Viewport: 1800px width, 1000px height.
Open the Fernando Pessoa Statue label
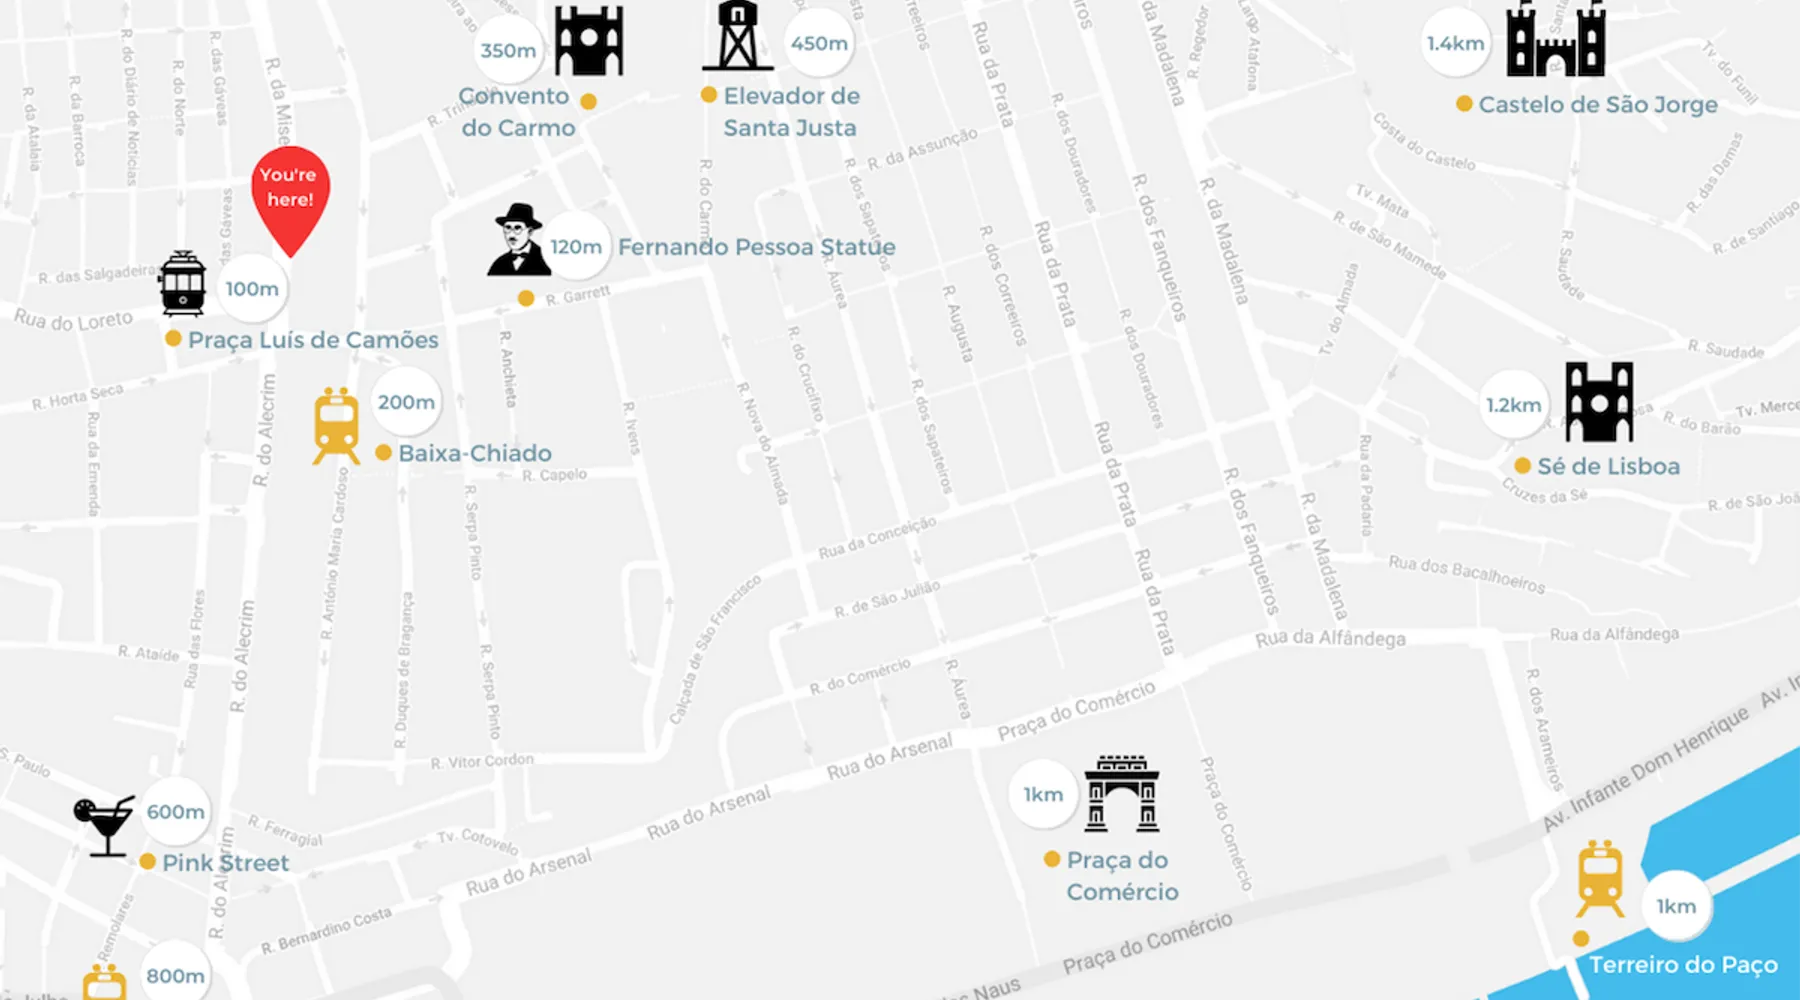pyautogui.click(x=756, y=247)
